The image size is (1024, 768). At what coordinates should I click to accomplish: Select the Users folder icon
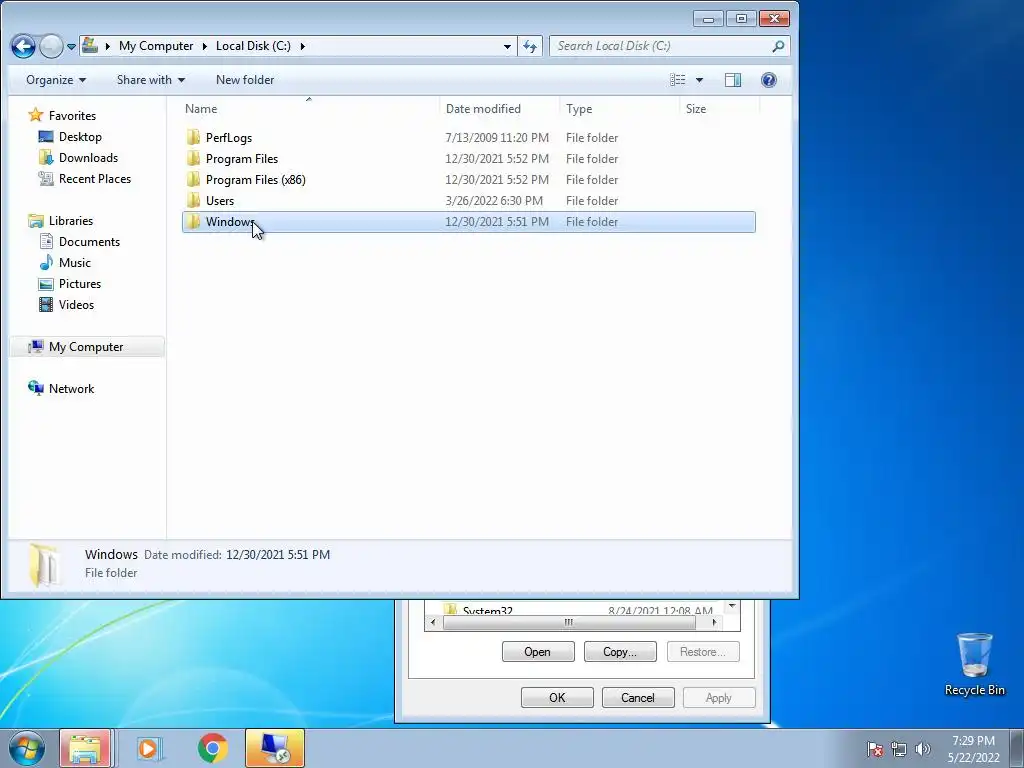pyautogui.click(x=193, y=200)
